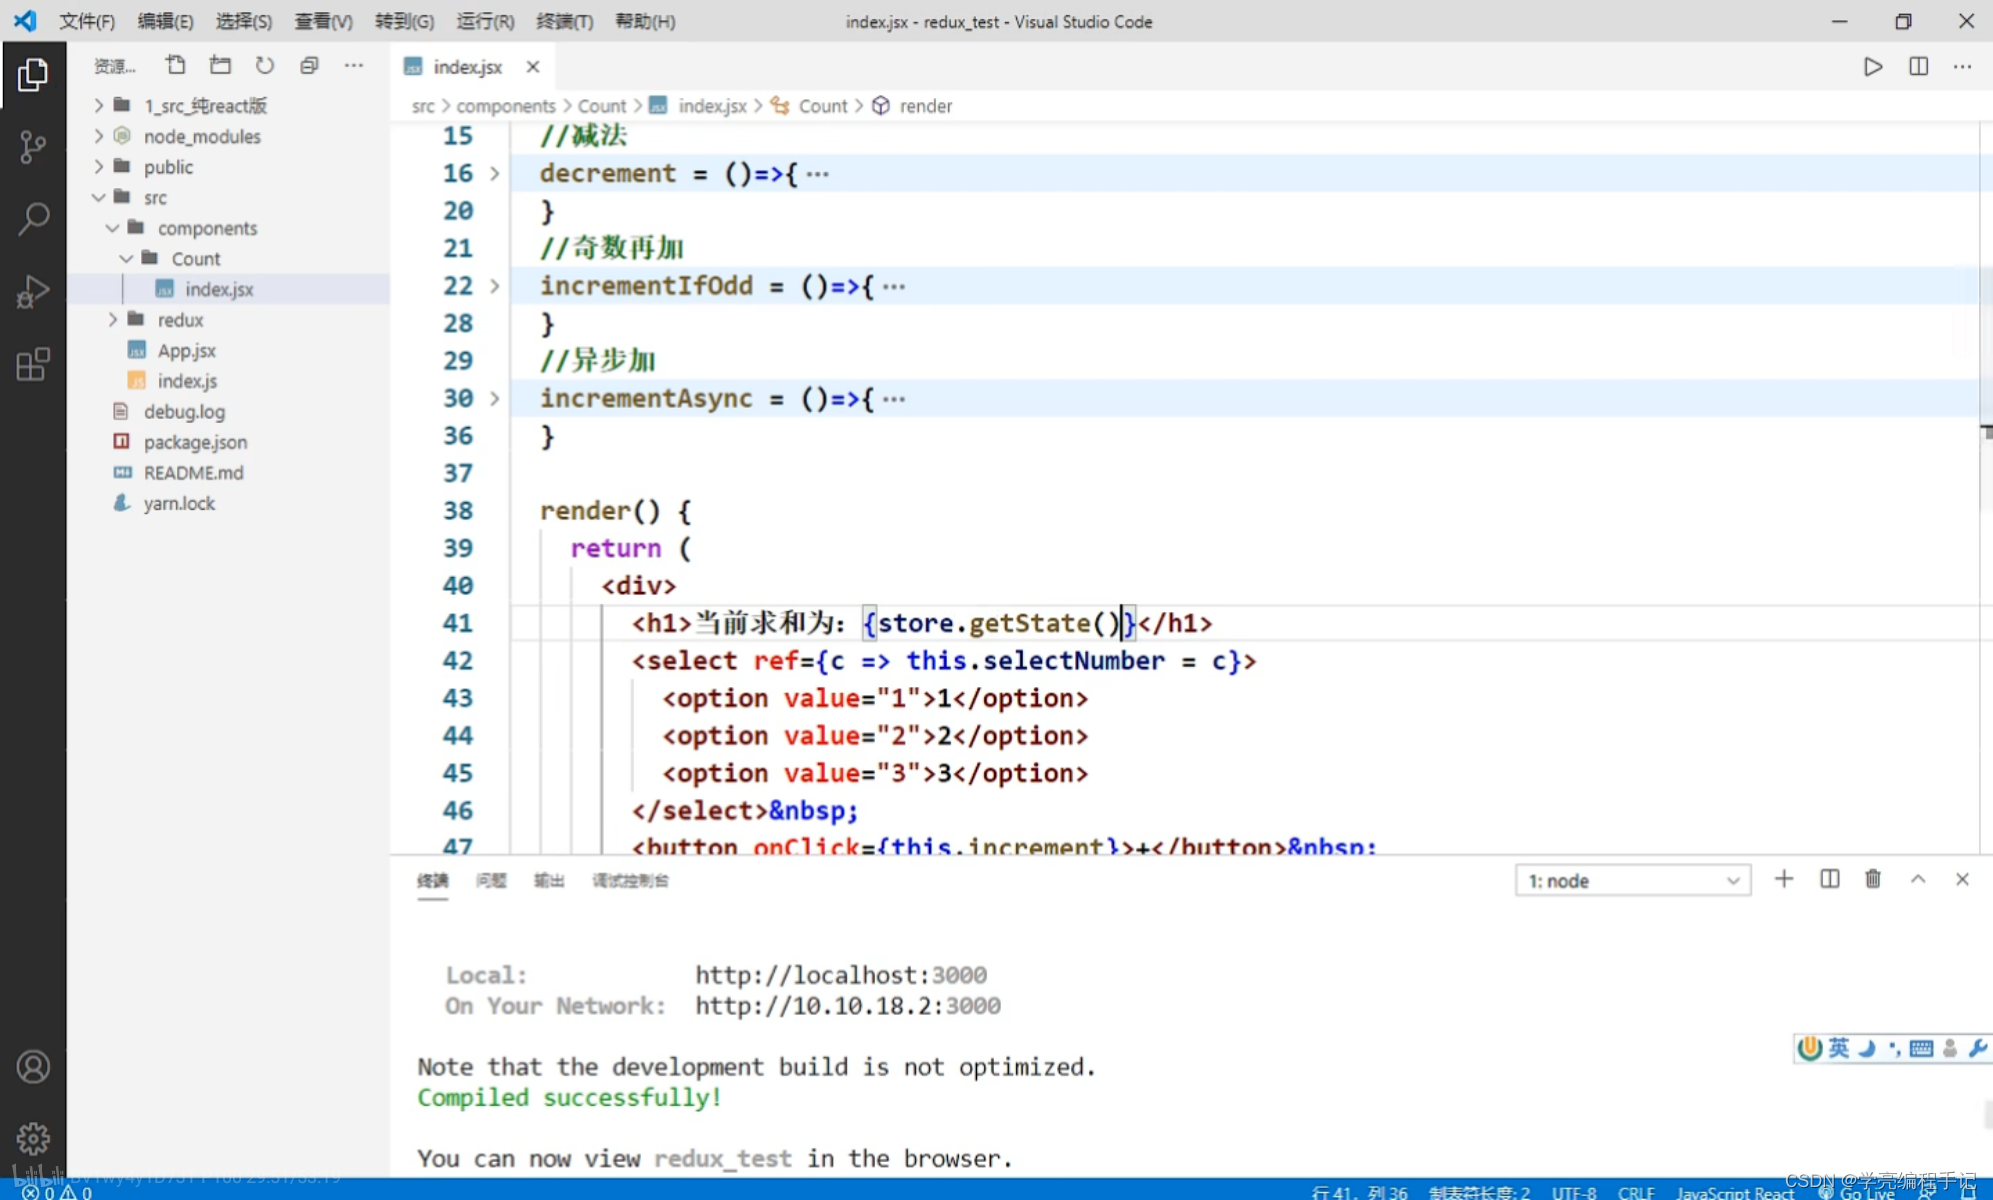
Task: Open the Manage gear icon
Action: (x=33, y=1138)
